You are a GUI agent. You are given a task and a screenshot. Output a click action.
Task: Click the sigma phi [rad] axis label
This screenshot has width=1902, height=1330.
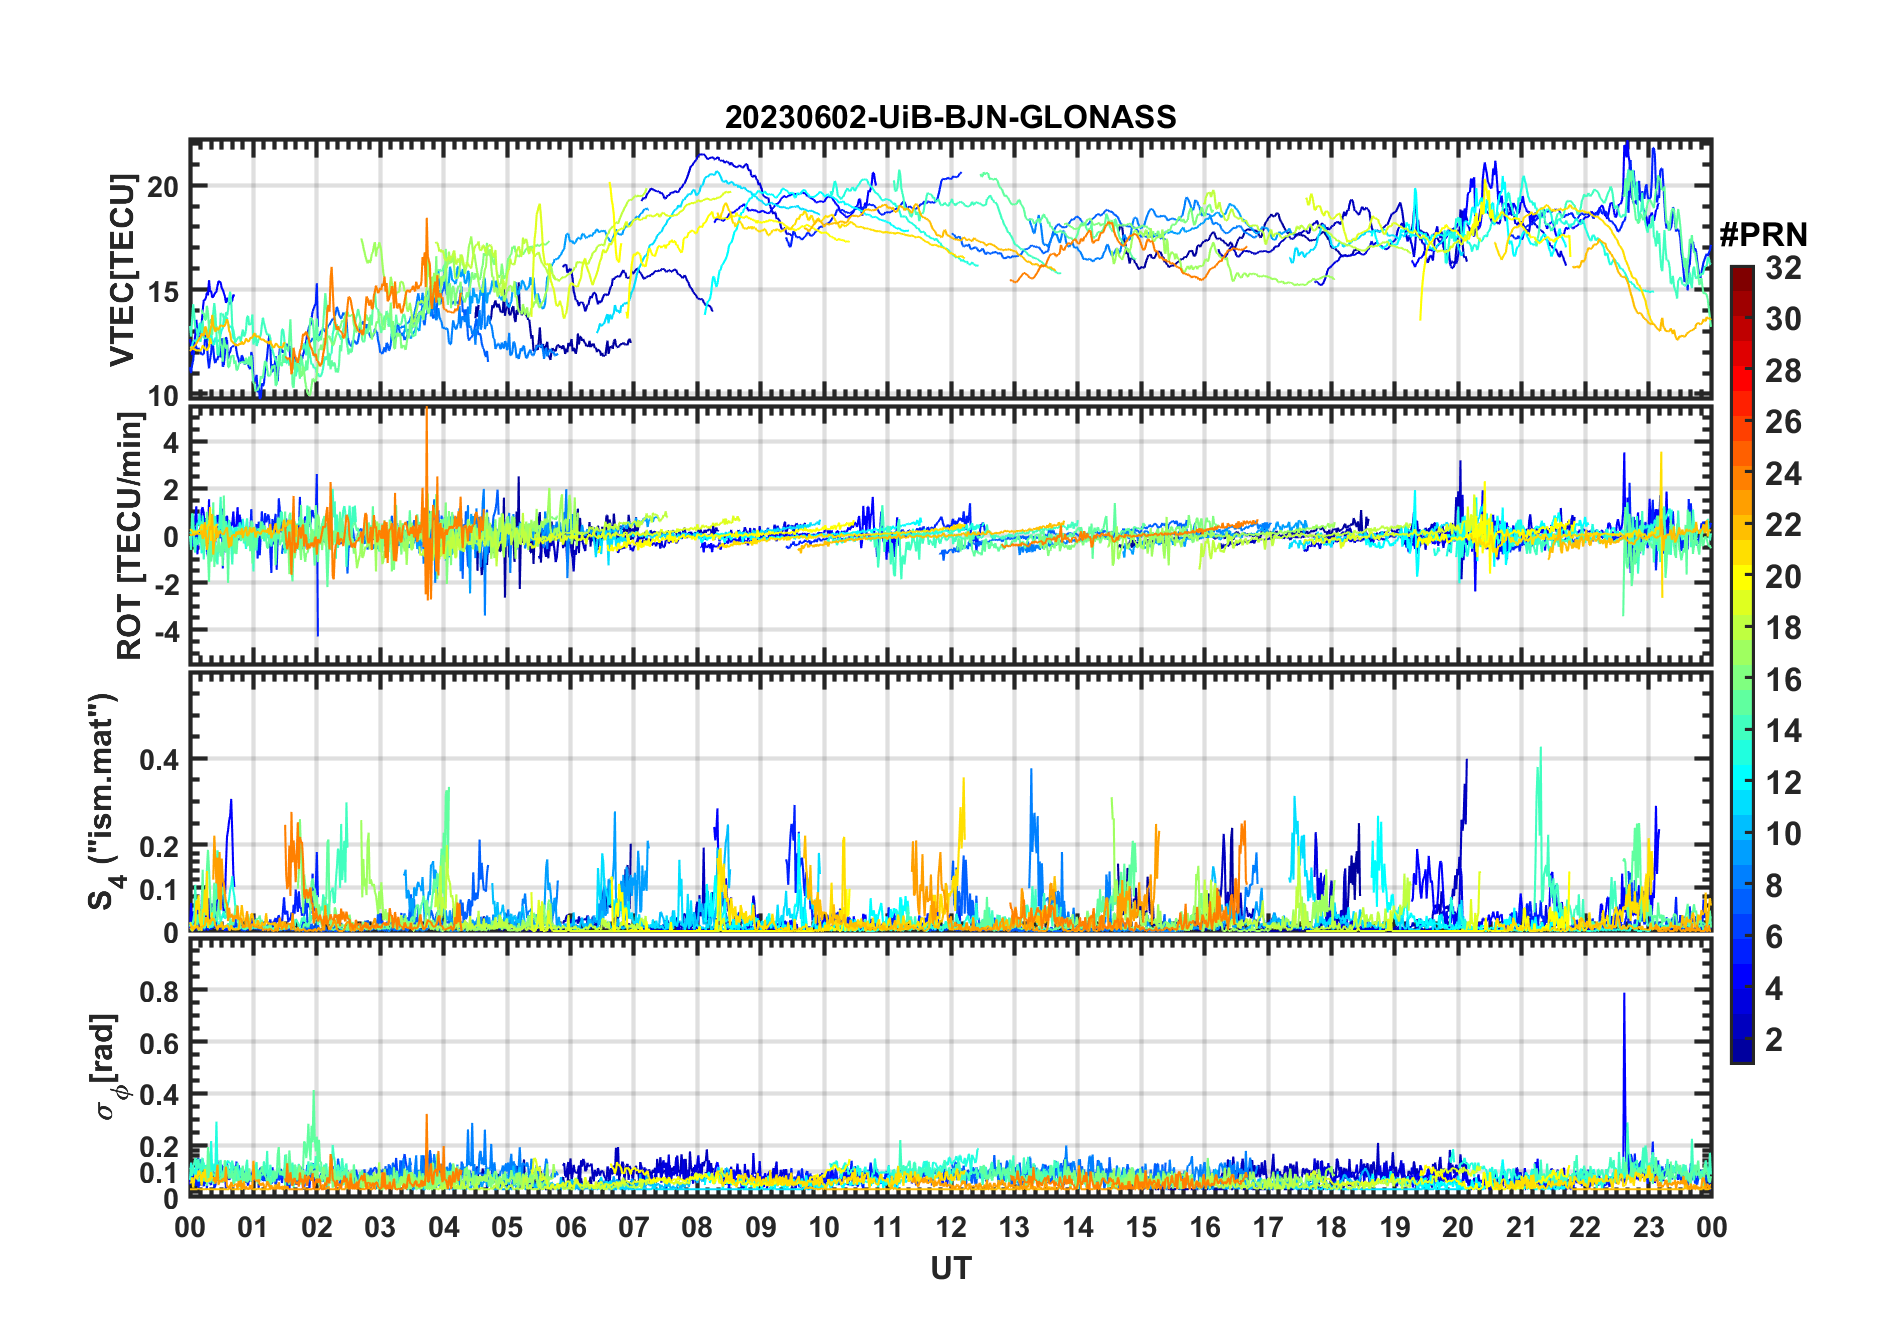(x=107, y=1066)
